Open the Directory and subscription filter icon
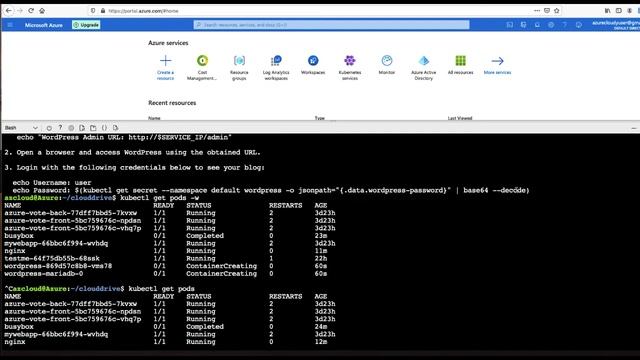The width and height of the screenshot is (640, 360). point(524,25)
